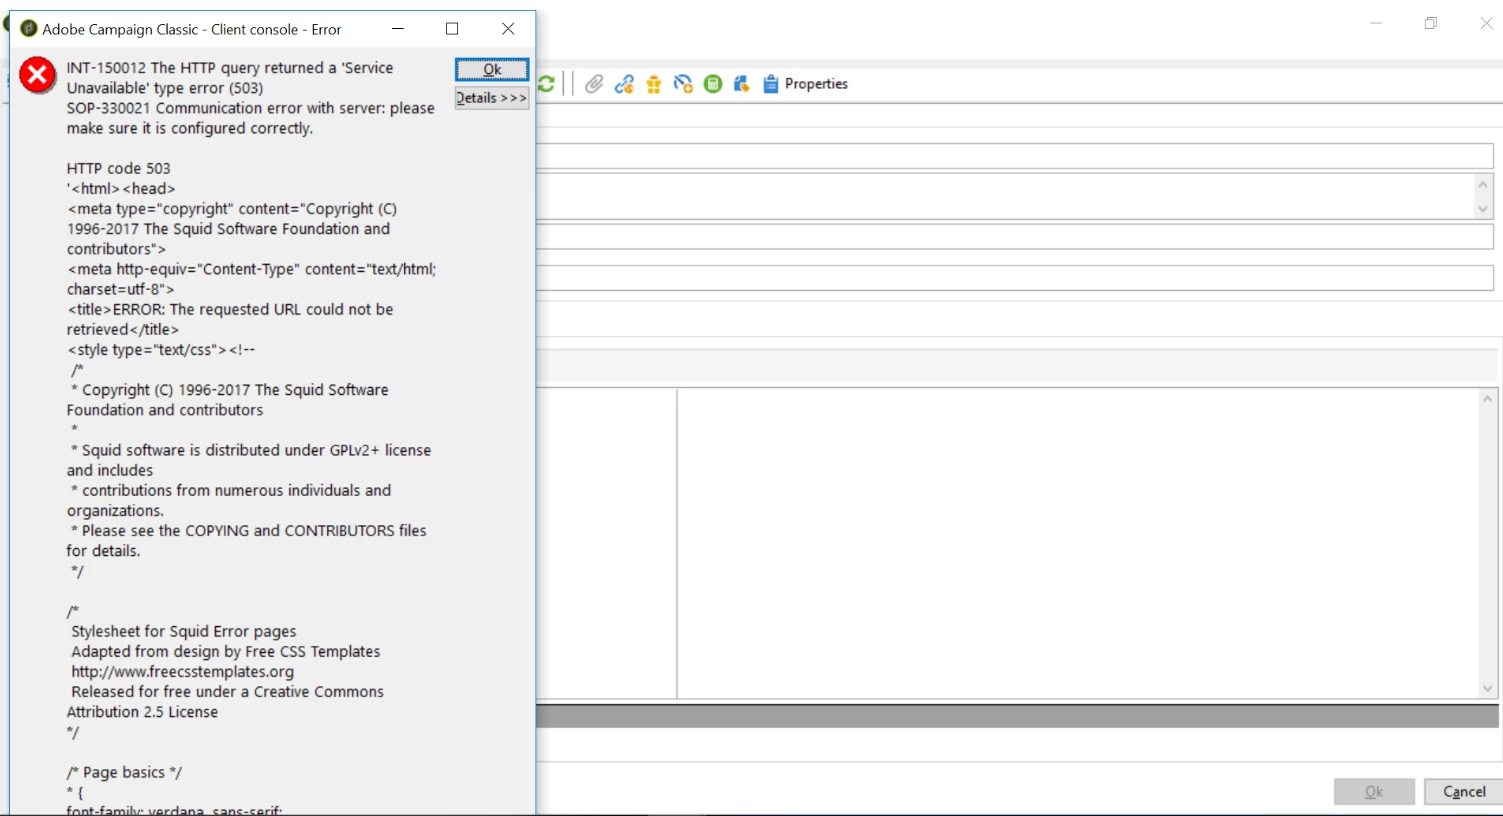
Task: Click the red error X icon
Action: [38, 75]
